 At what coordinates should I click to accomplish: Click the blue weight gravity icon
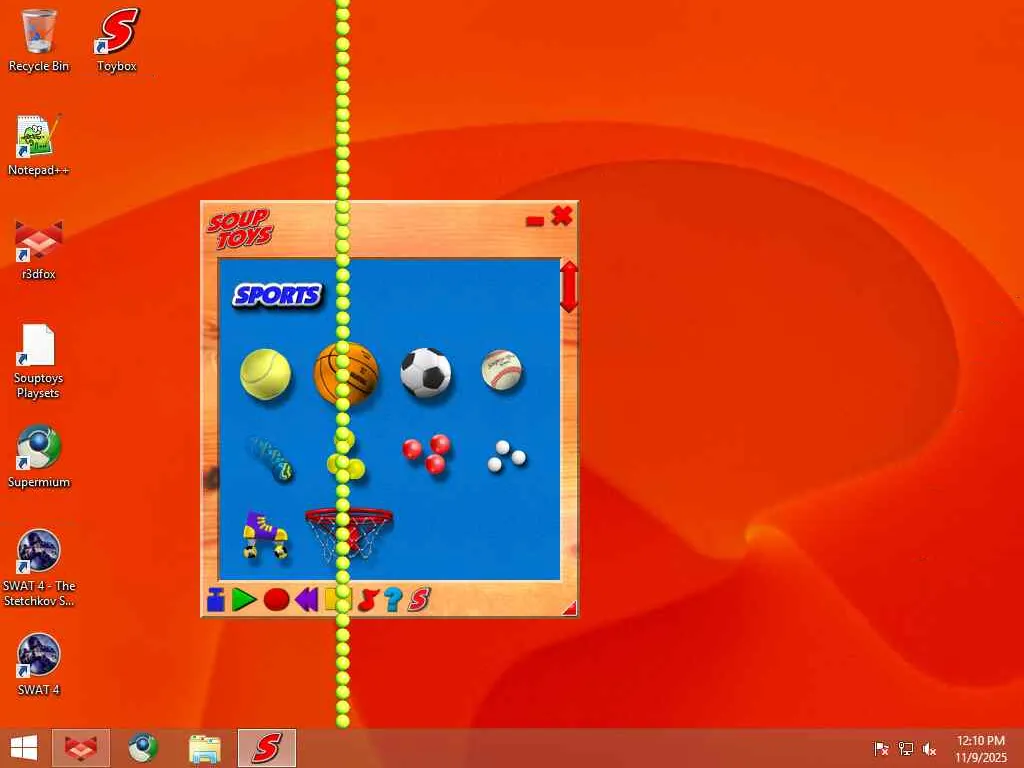click(x=216, y=600)
